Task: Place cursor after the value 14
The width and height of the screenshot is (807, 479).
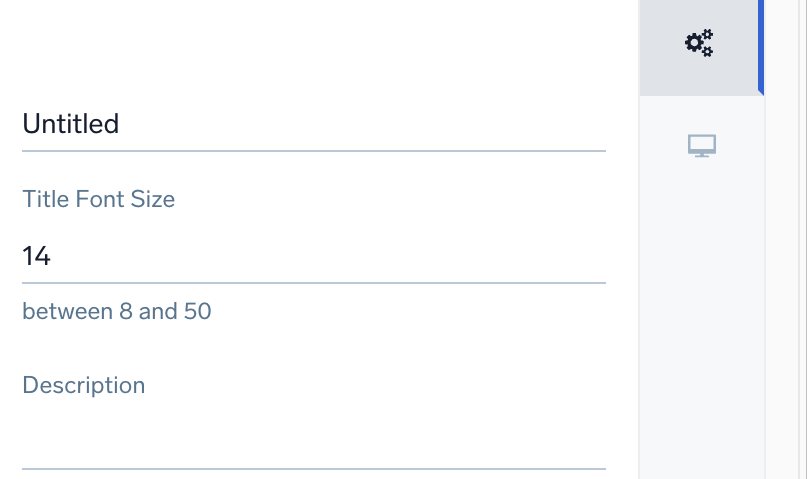Action: pos(52,257)
